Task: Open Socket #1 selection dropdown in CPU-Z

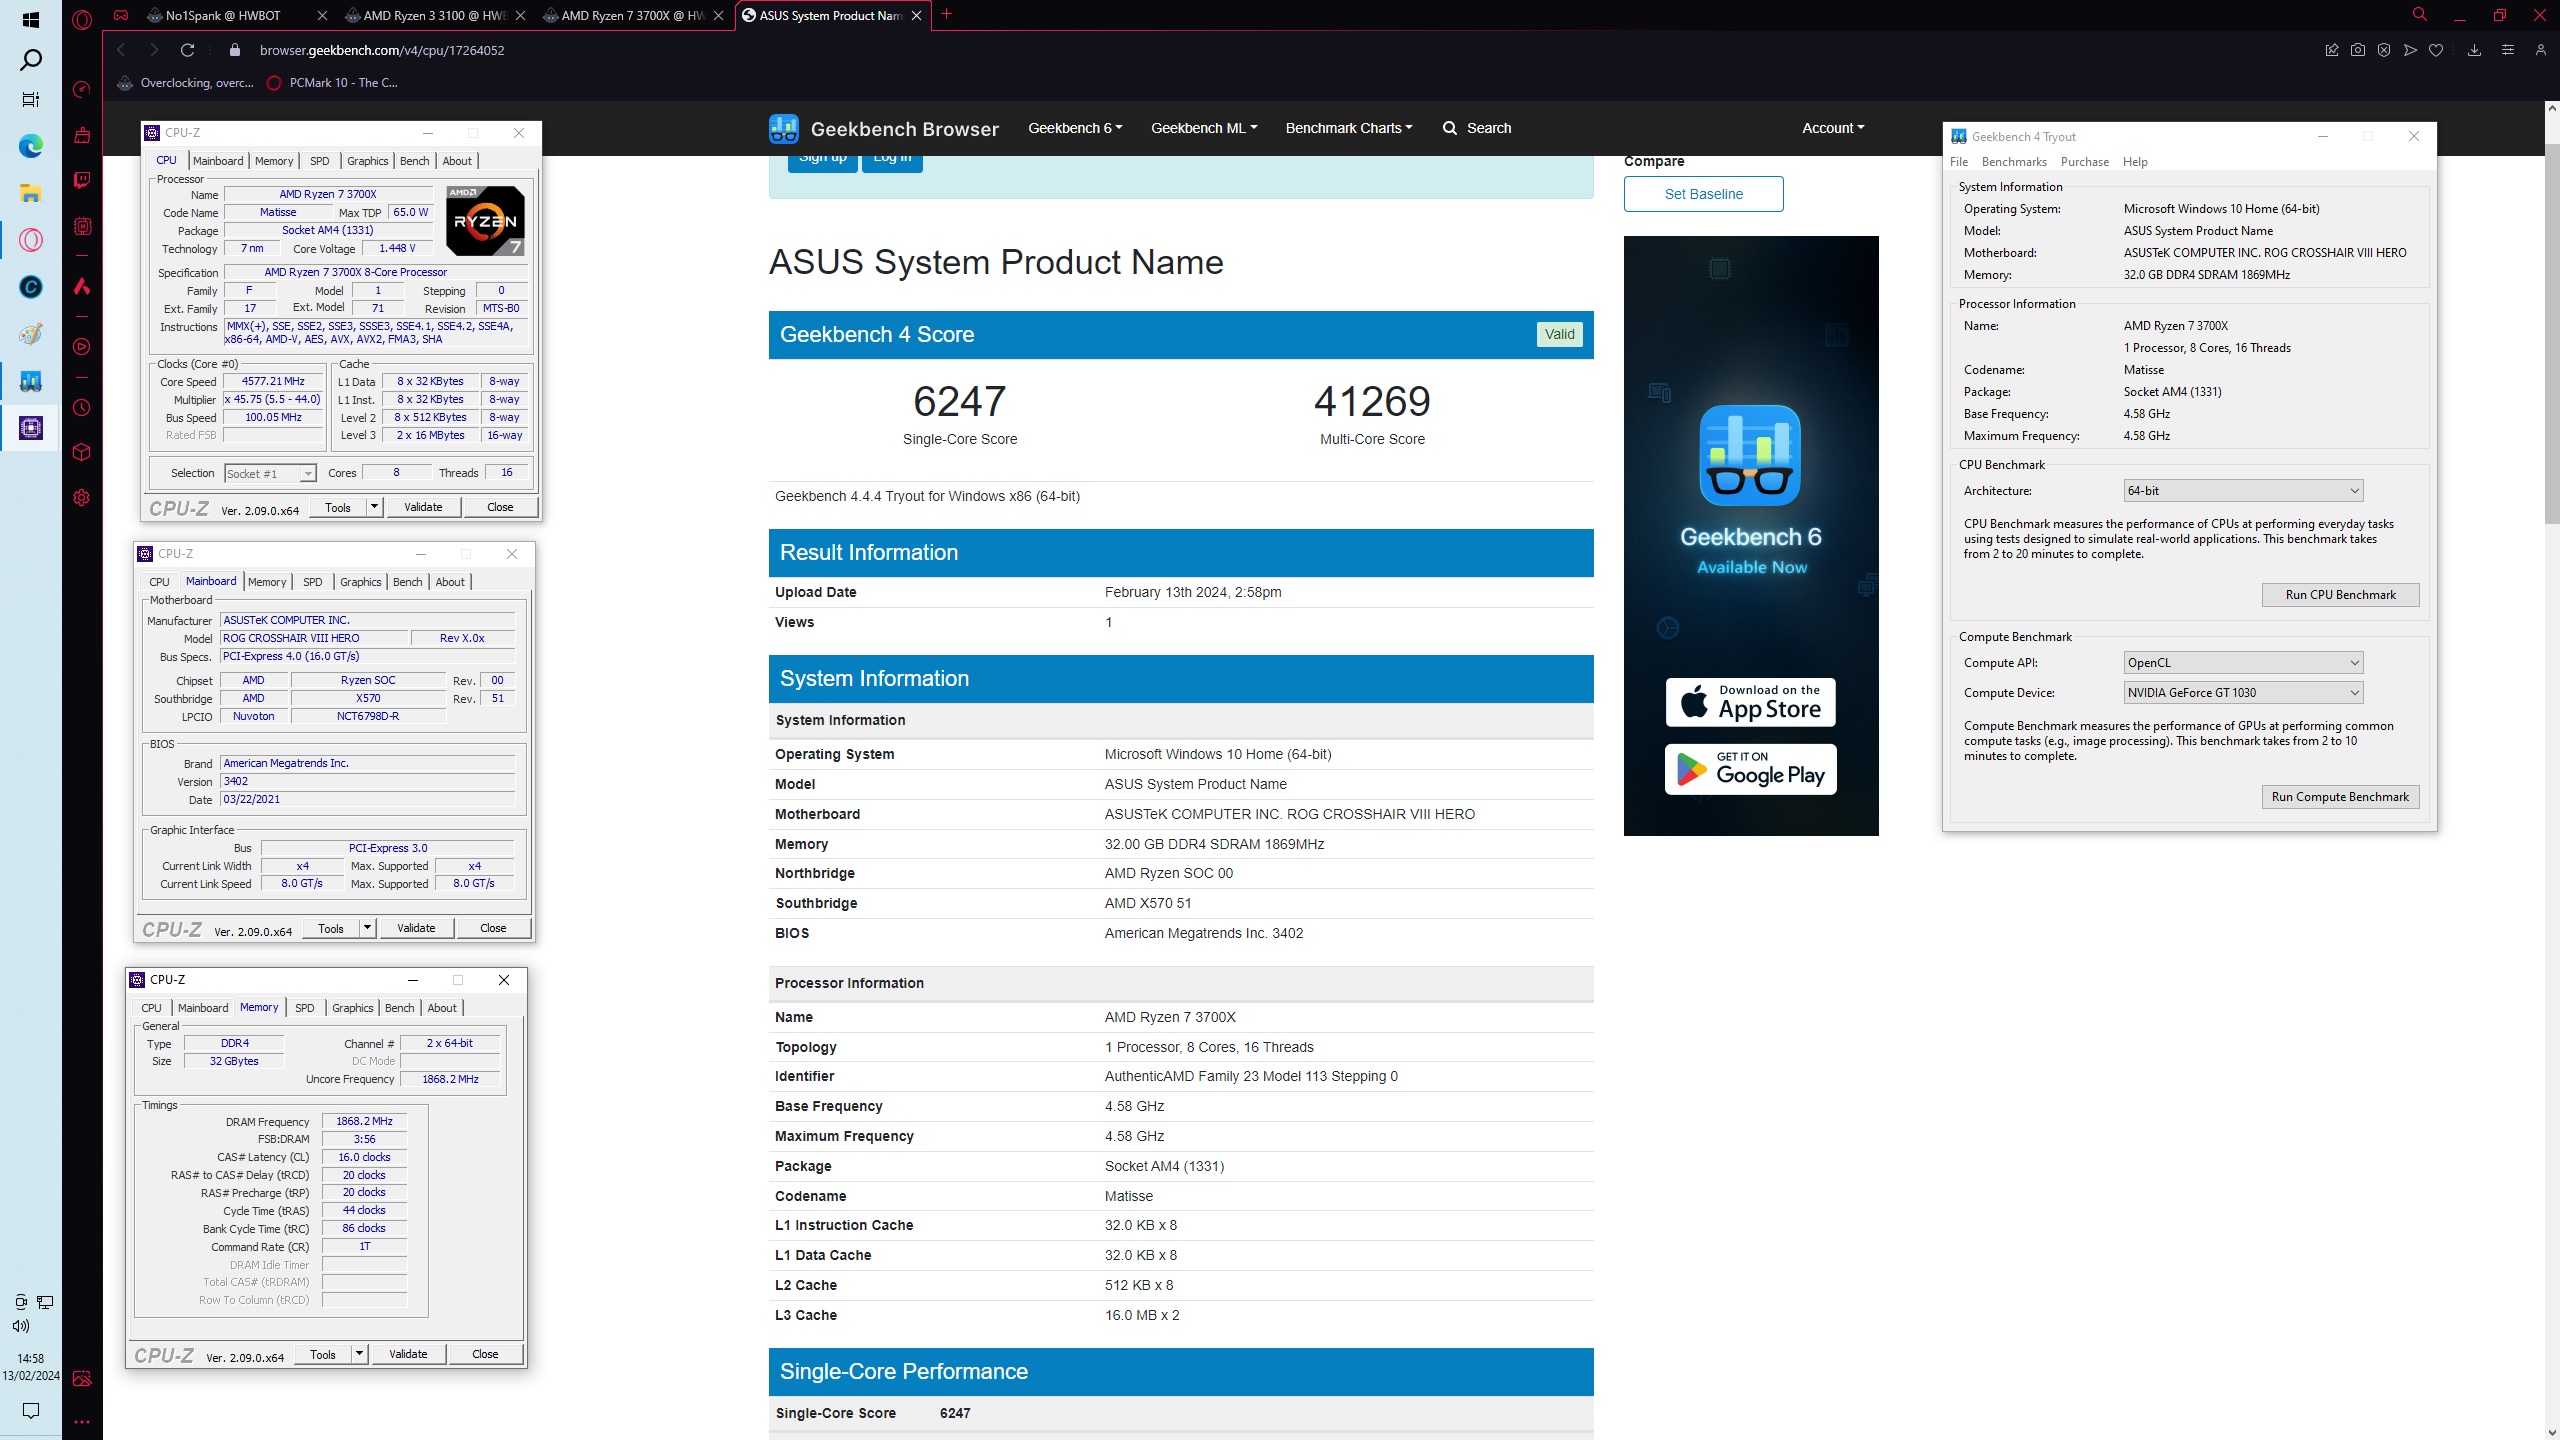Action: pyautogui.click(x=270, y=473)
